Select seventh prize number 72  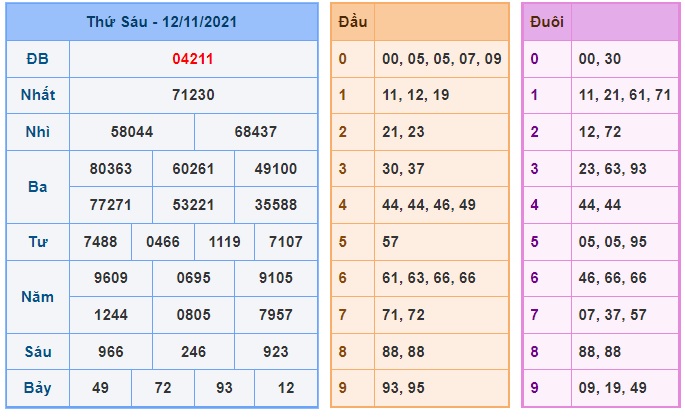click(163, 388)
